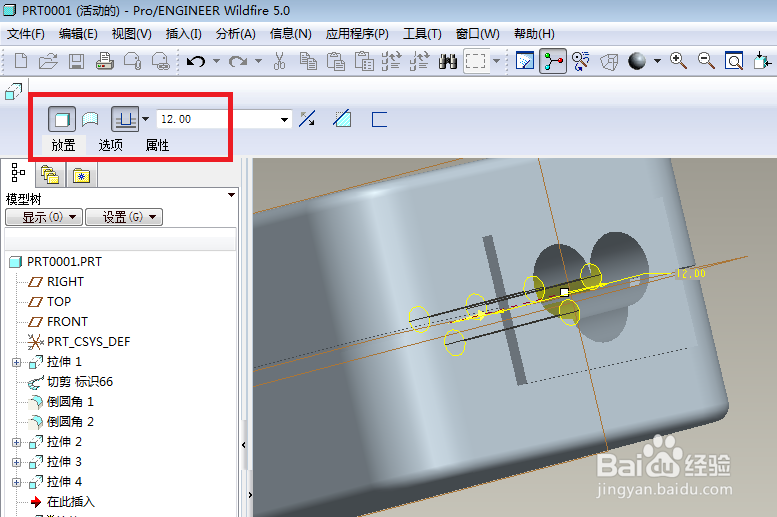This screenshot has width=777, height=517.
Task: Click the Cut scissors icon
Action: pyautogui.click(x=279, y=61)
